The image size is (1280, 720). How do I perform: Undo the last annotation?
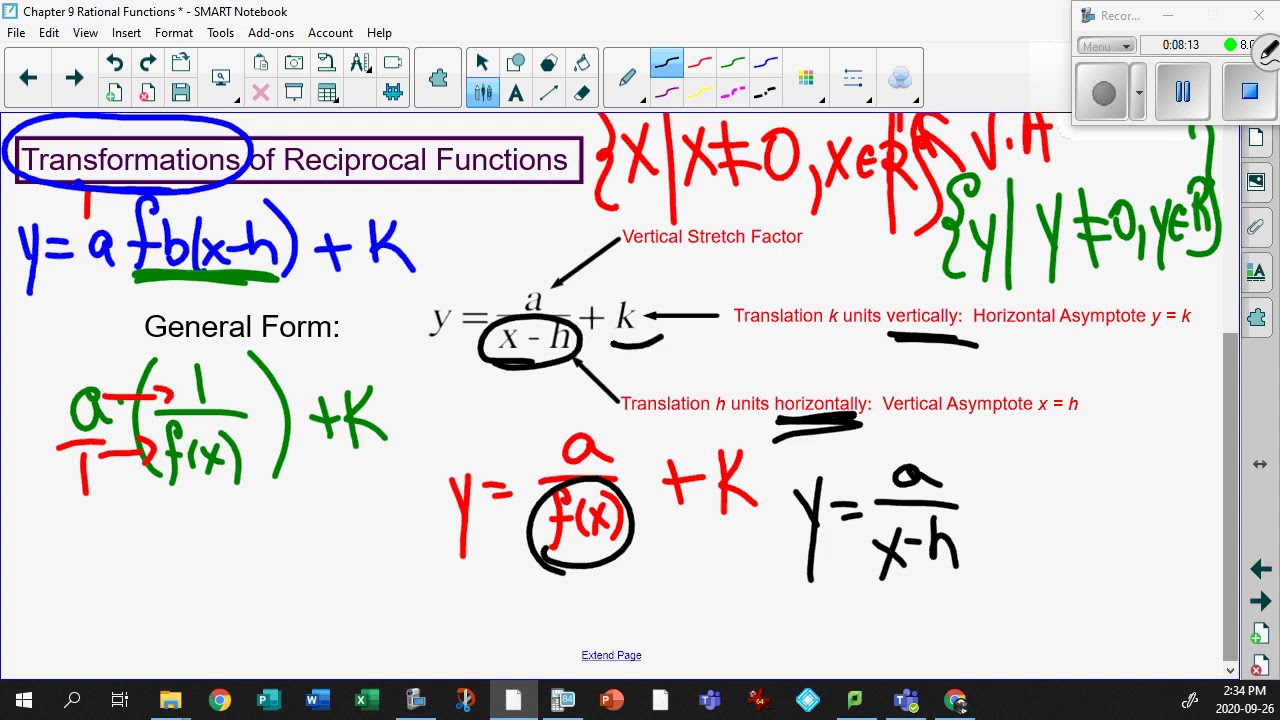click(114, 60)
